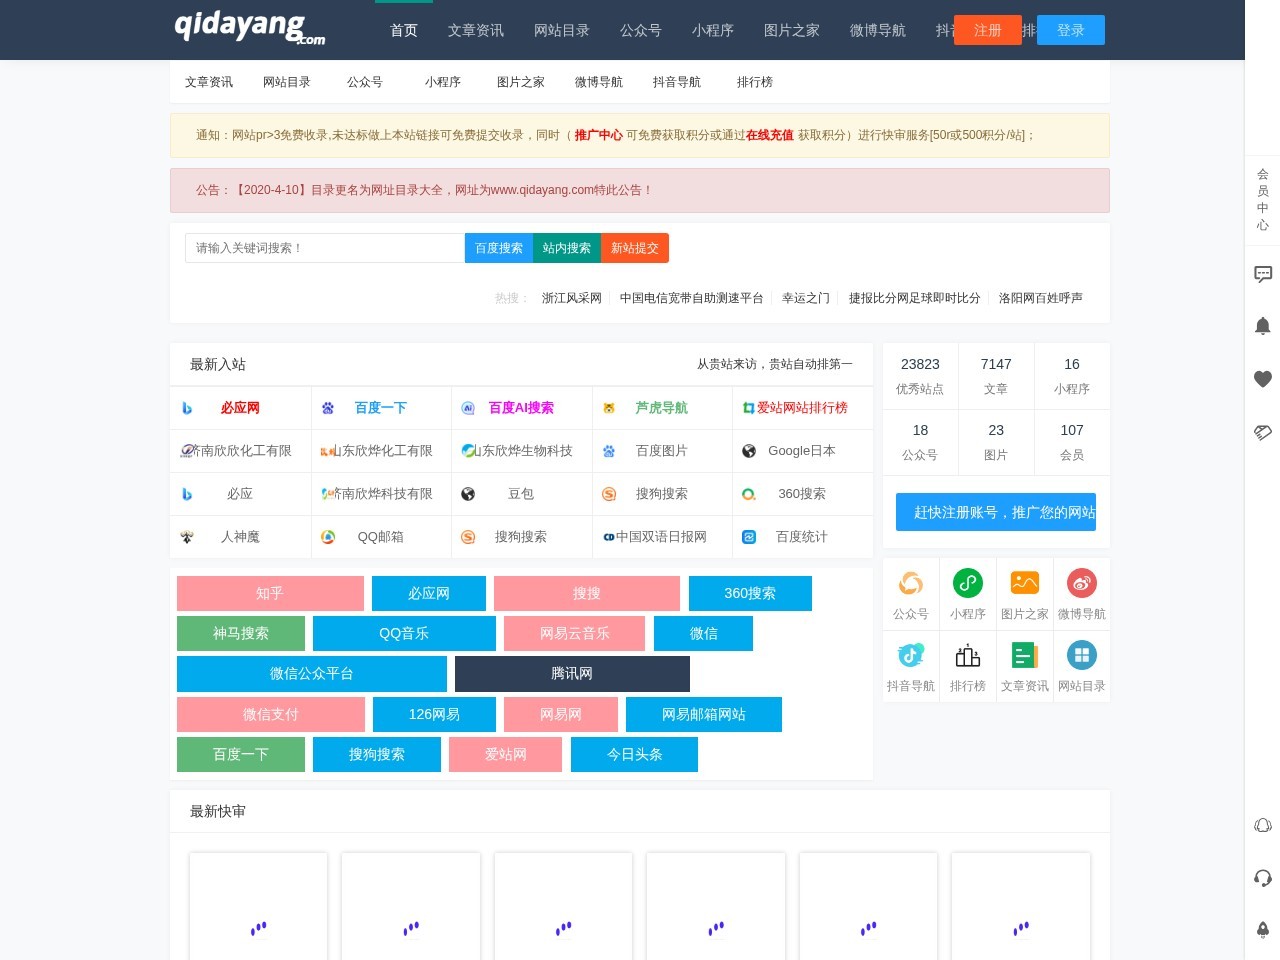This screenshot has height=960, width=1280.
Task: Open the 小程序 green icon shortcut
Action: (x=967, y=584)
